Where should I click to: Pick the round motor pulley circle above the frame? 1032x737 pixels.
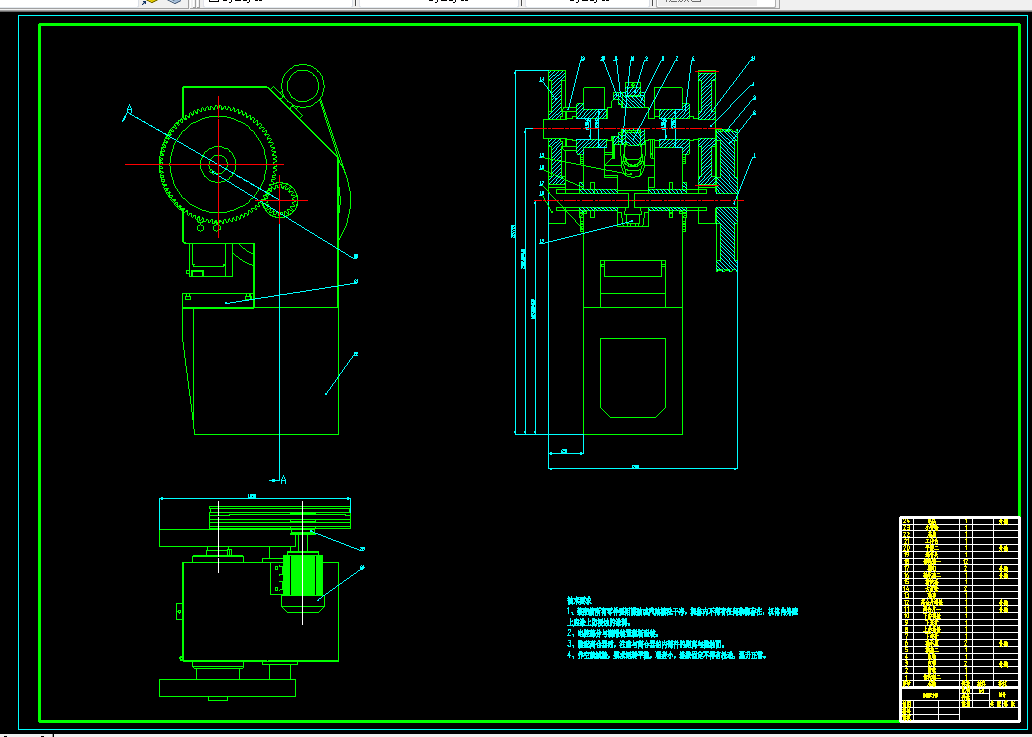click(x=303, y=85)
